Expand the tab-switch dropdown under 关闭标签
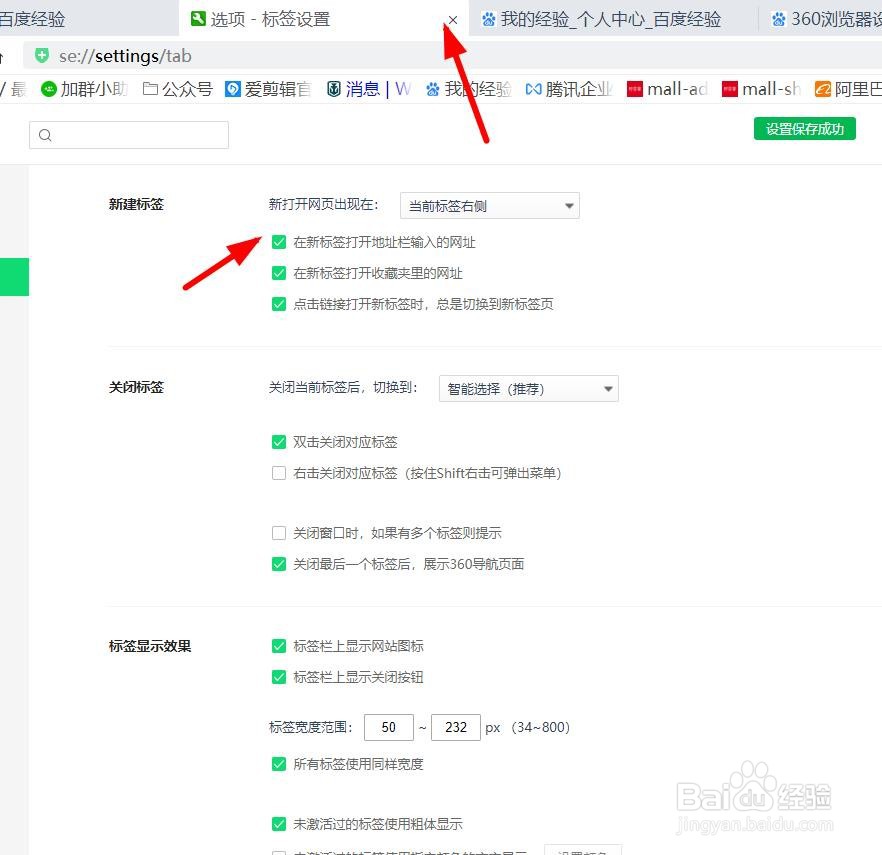The width and height of the screenshot is (882, 855). (528, 388)
